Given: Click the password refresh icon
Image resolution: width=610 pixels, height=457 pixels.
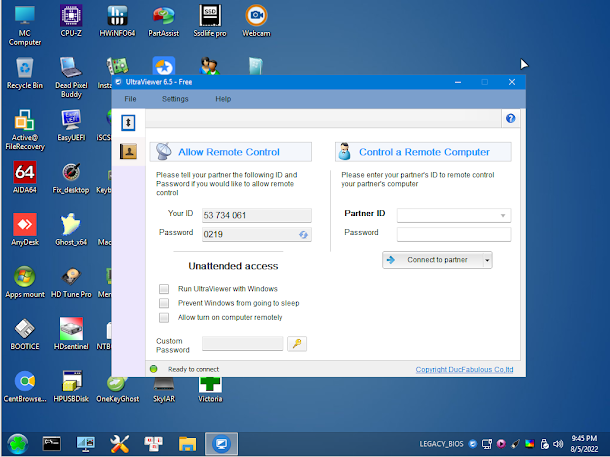Looking at the screenshot, I should coord(303,234).
